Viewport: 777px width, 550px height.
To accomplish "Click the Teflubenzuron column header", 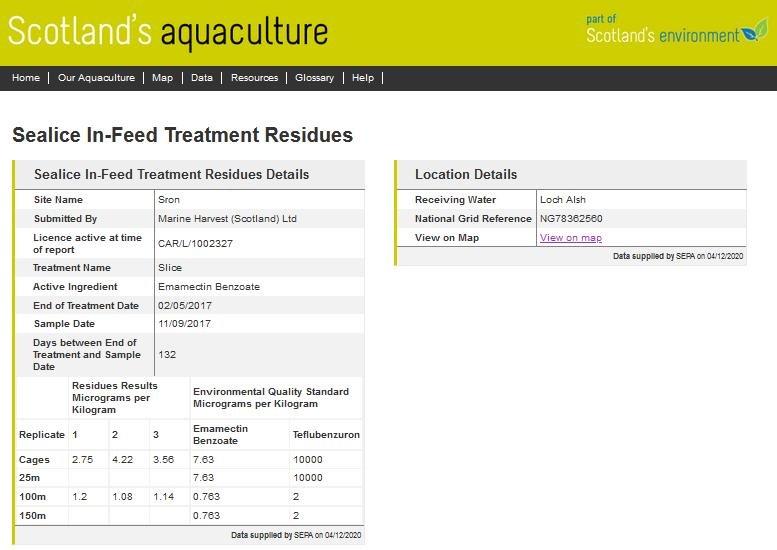I will (x=325, y=435).
